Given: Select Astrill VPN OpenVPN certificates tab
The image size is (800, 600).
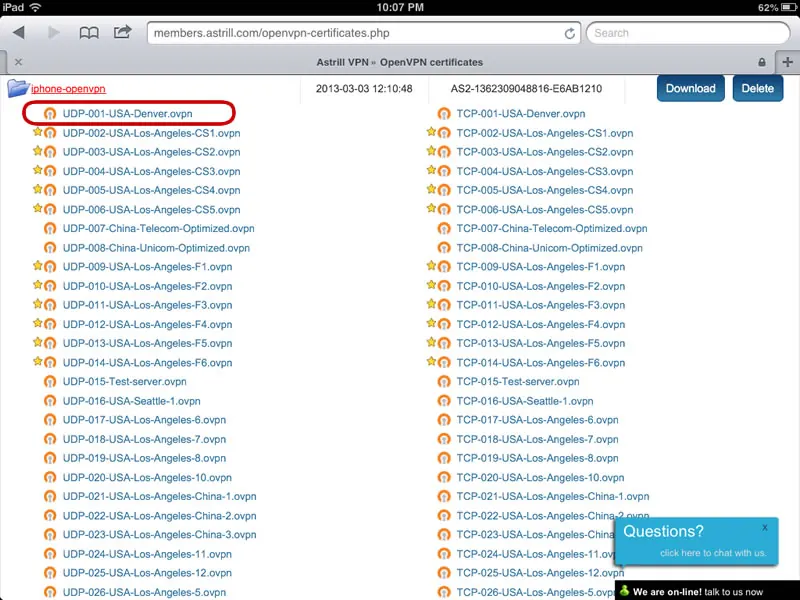Looking at the screenshot, I should (x=399, y=62).
